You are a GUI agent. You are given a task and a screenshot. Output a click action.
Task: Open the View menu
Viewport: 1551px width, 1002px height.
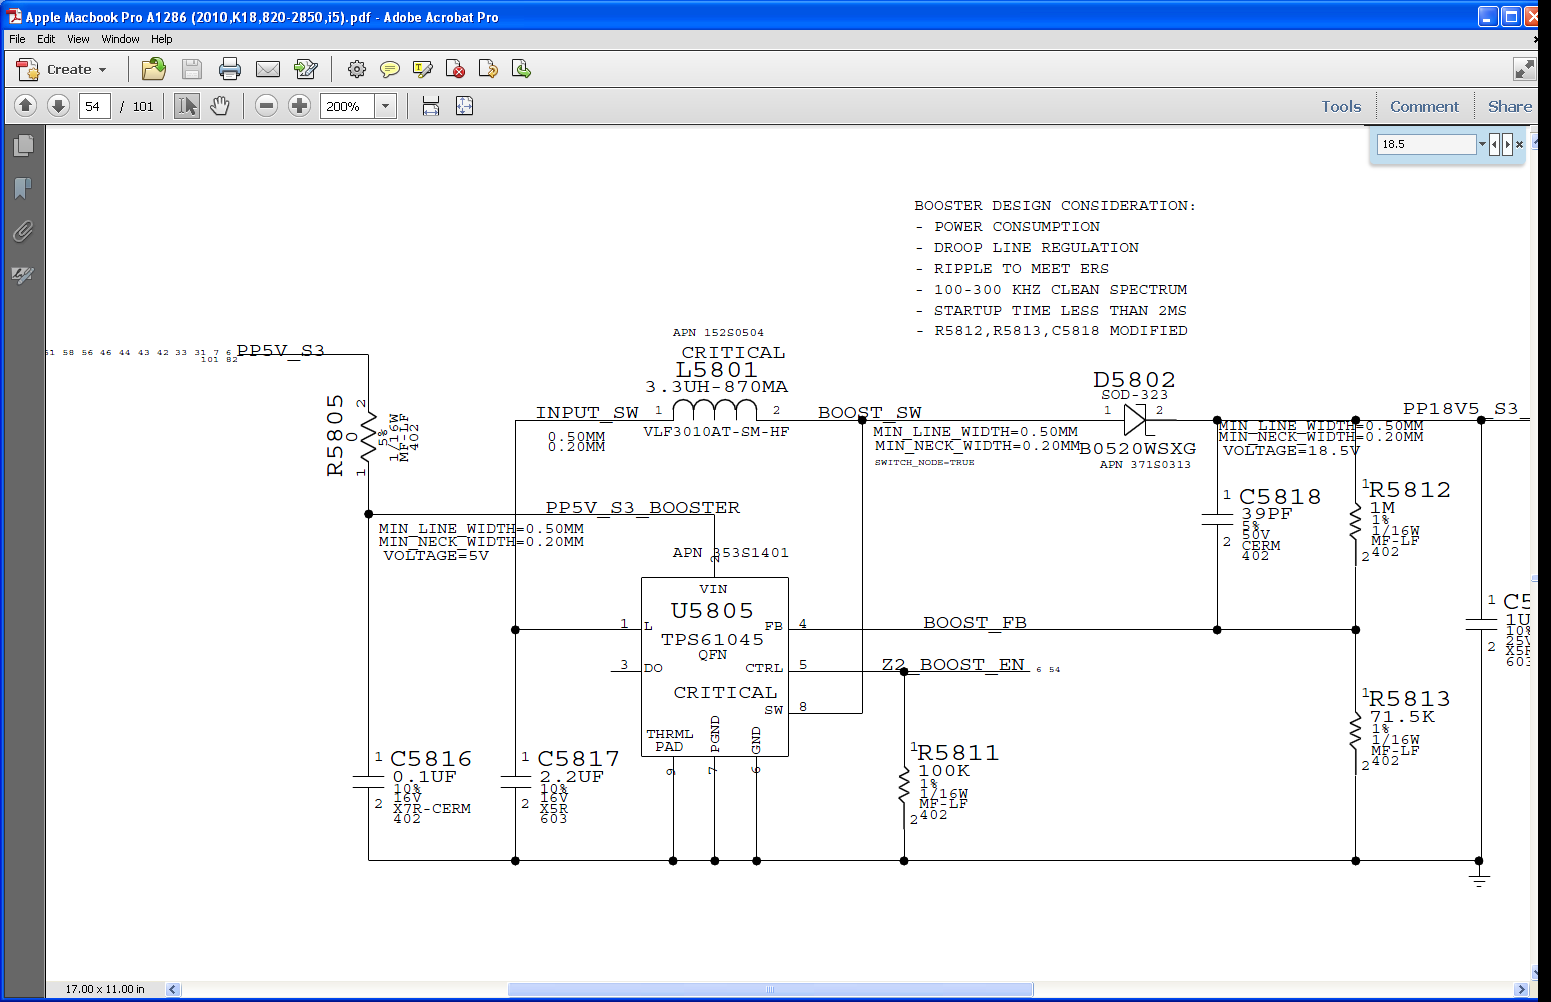coord(78,39)
